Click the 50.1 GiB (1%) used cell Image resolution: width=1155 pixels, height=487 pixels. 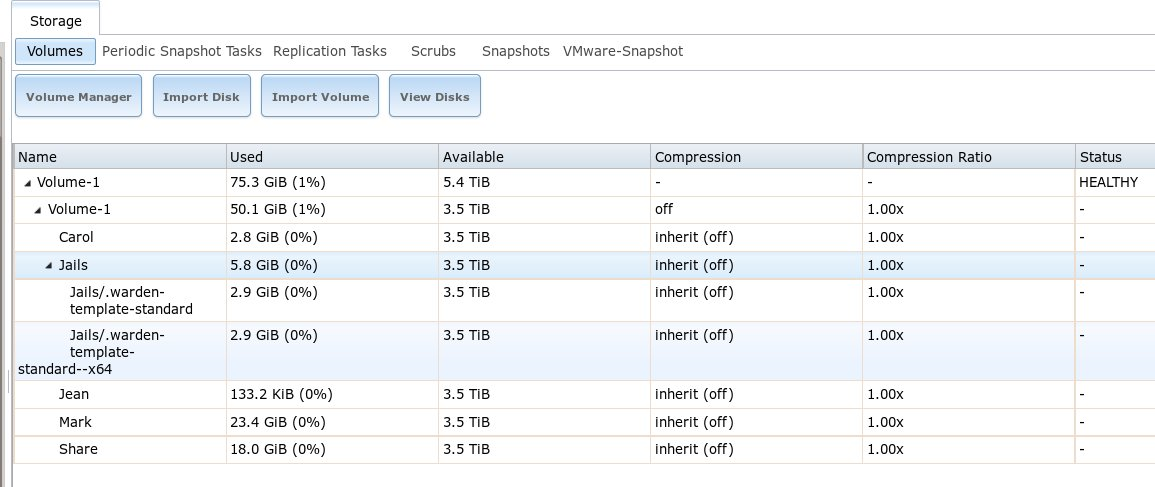(332, 210)
